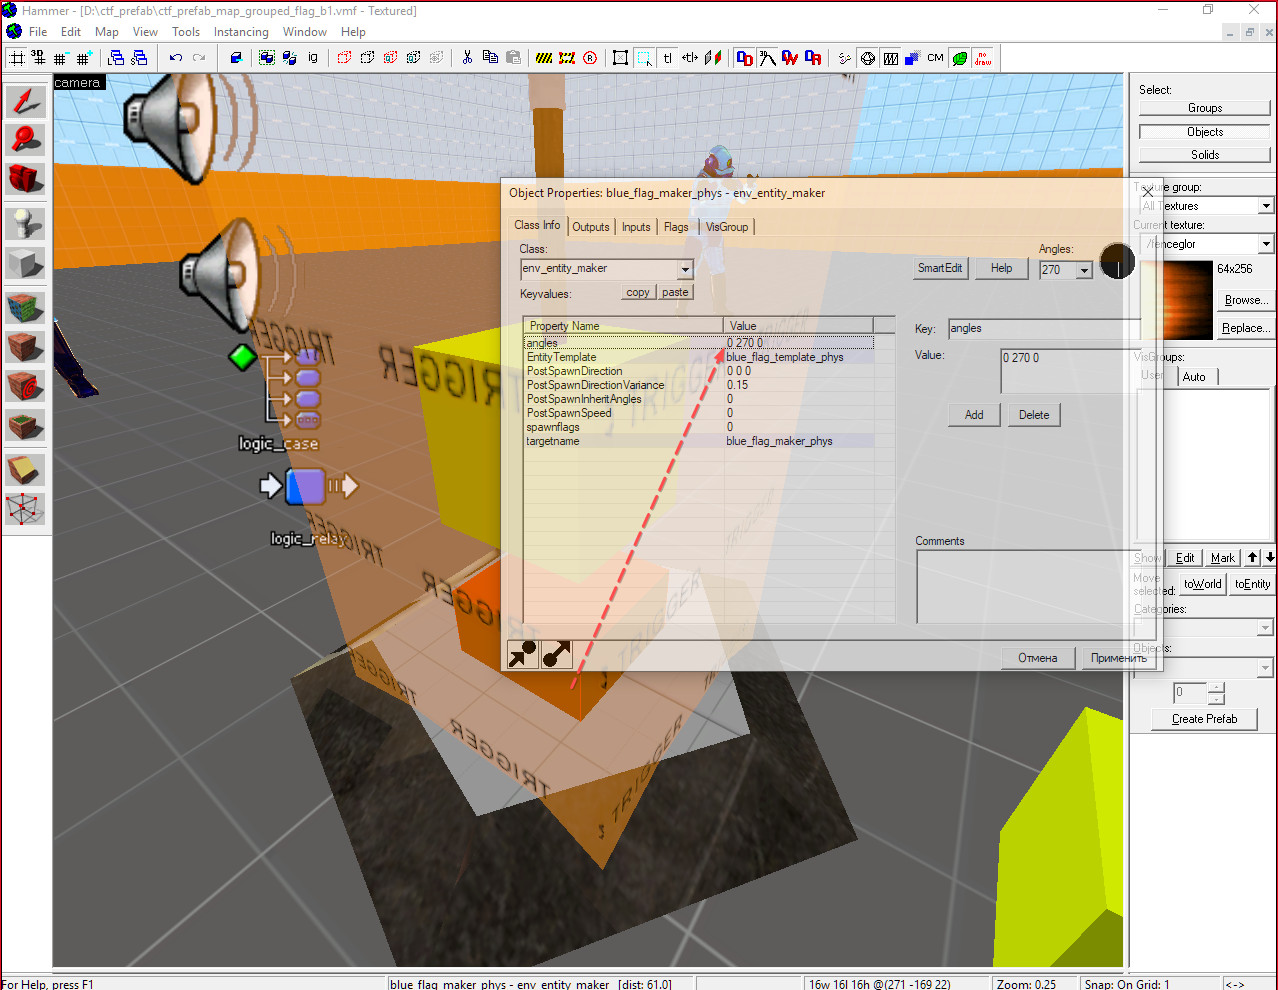The width and height of the screenshot is (1278, 990).
Task: Open the Current texture dropdown
Action: (1266, 244)
